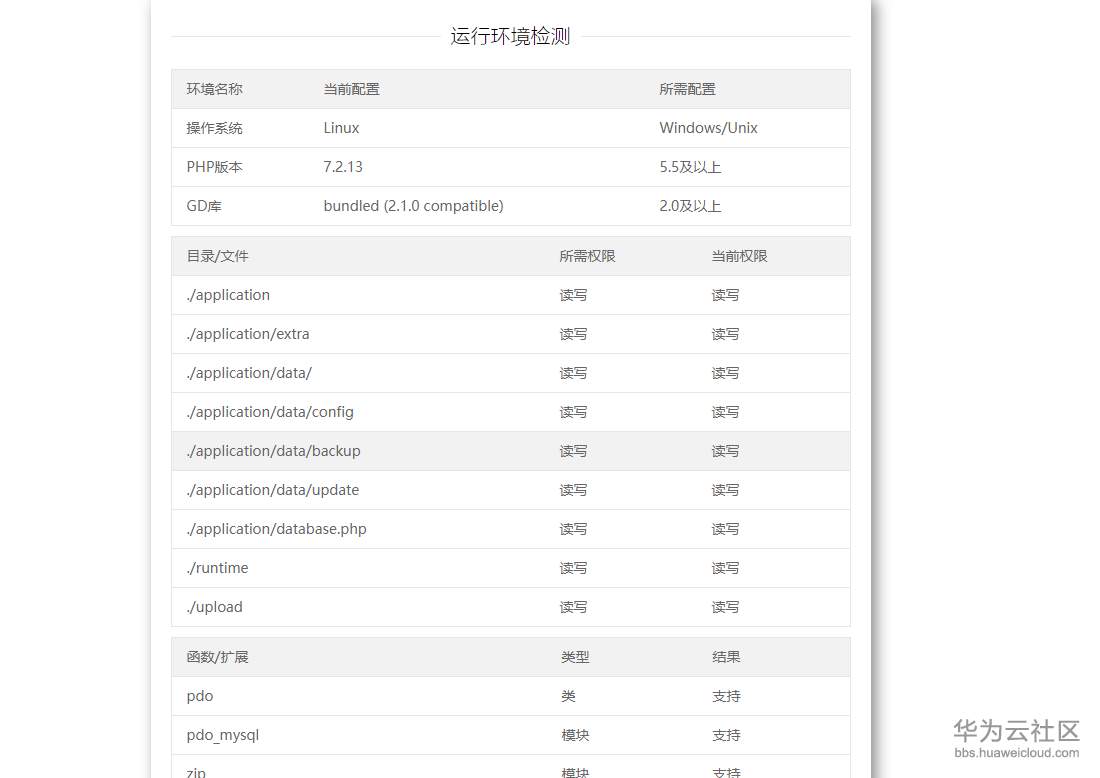The image size is (1100, 778).
Task: Click the 模块 type cell for pdo_mysql
Action: (x=575, y=735)
